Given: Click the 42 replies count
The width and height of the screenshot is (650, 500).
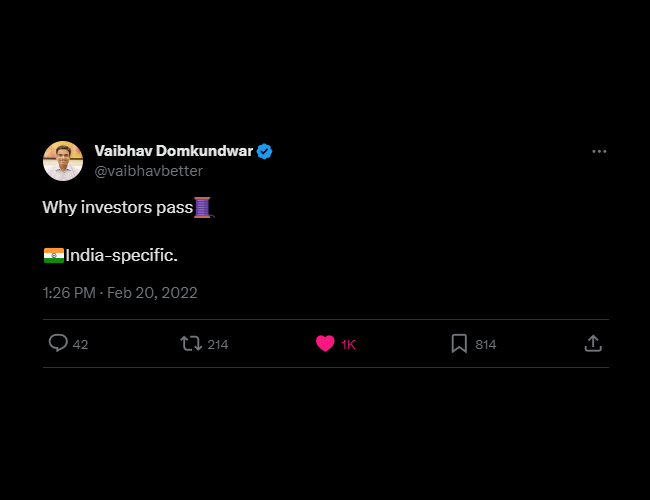Looking at the screenshot, I should click(81, 345).
